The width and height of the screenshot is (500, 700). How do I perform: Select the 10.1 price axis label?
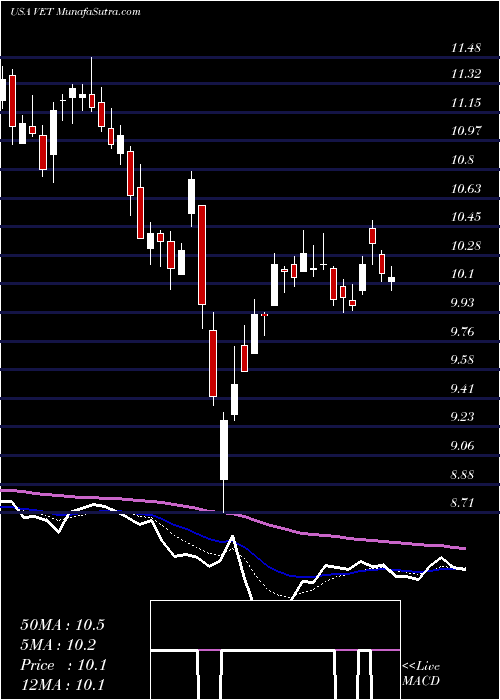(462, 274)
